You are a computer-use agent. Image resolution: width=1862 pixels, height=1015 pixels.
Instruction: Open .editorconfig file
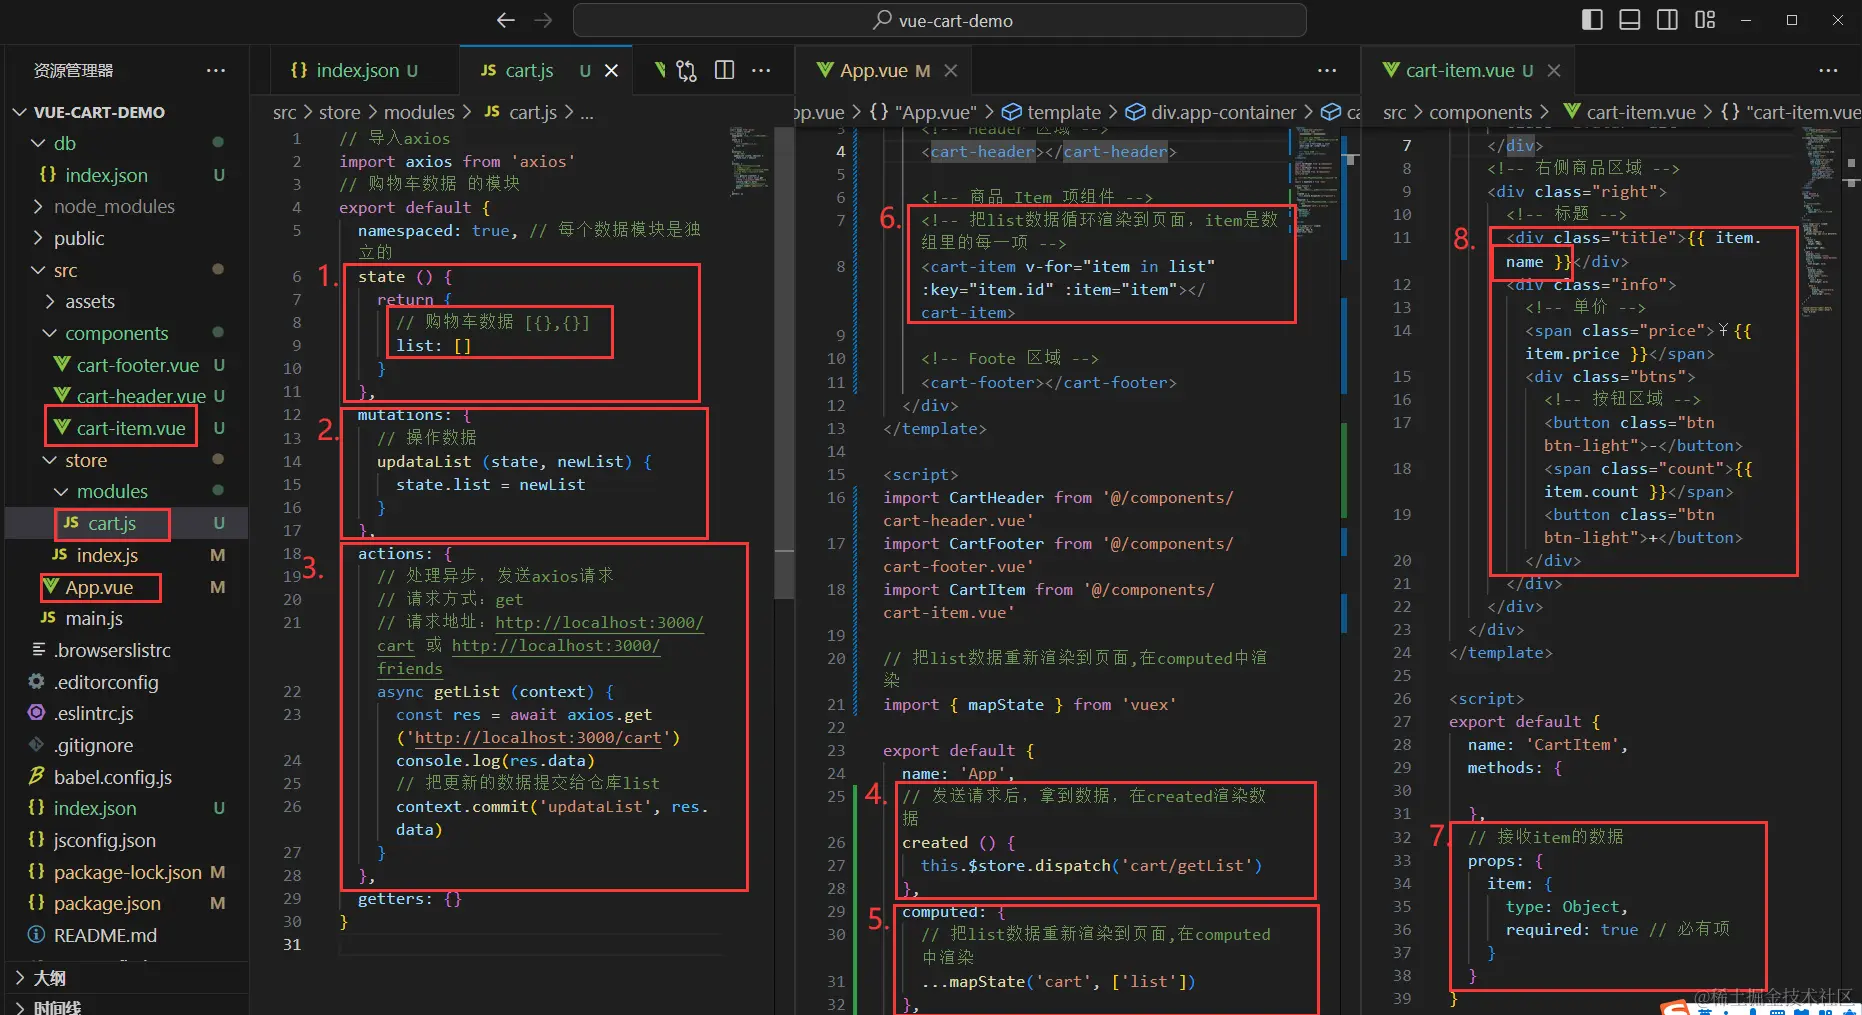(x=106, y=682)
